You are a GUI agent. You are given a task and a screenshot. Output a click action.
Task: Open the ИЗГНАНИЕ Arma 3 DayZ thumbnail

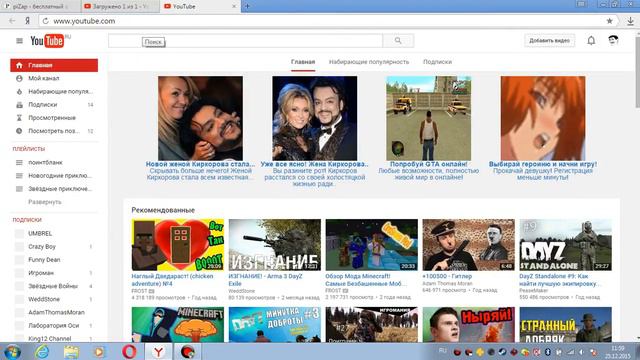[x=275, y=245]
